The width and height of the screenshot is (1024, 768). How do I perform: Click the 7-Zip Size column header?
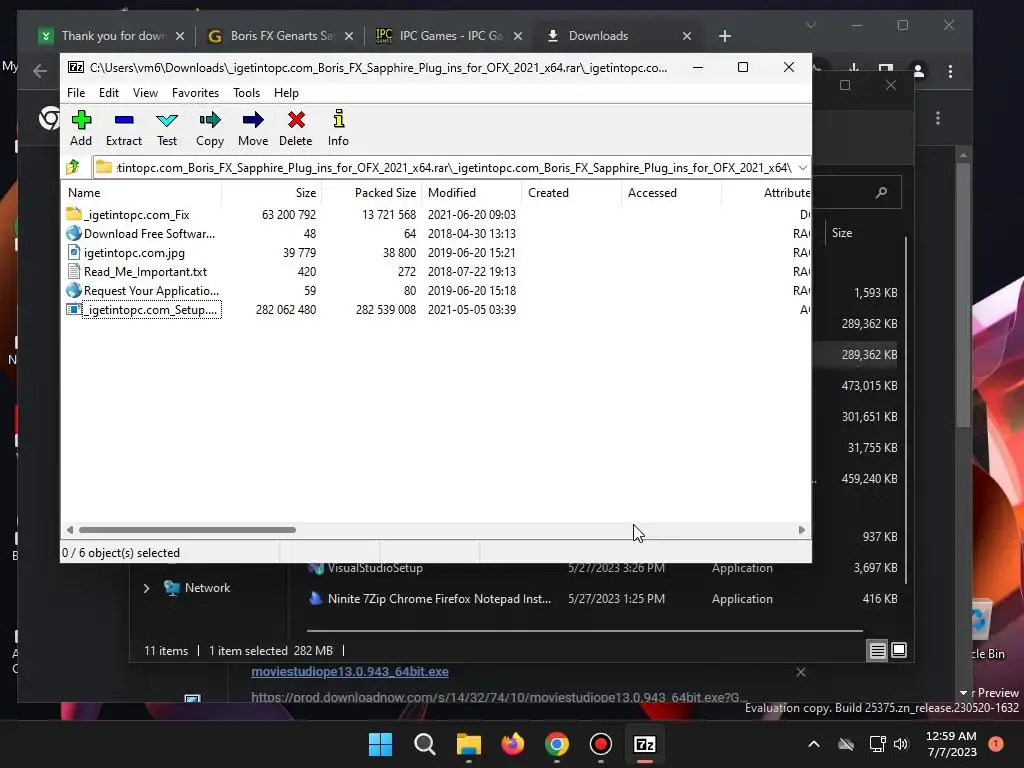click(272, 193)
